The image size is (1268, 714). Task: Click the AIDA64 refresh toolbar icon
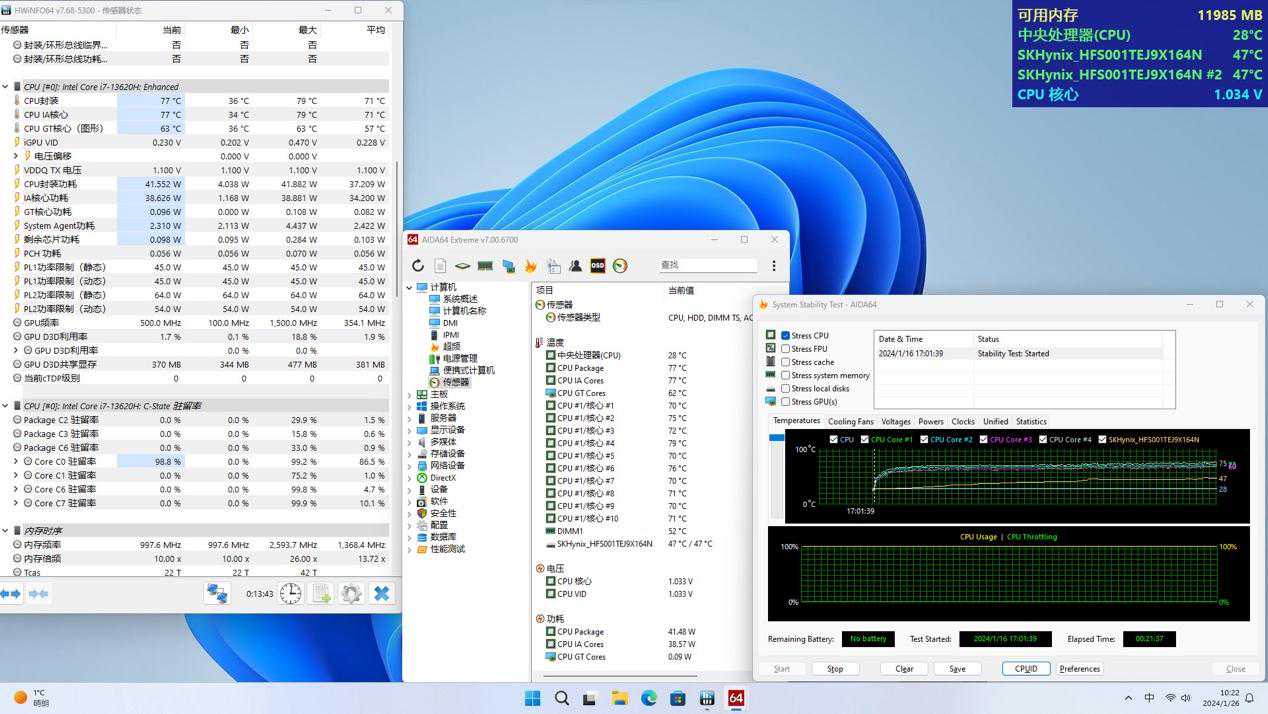[418, 266]
